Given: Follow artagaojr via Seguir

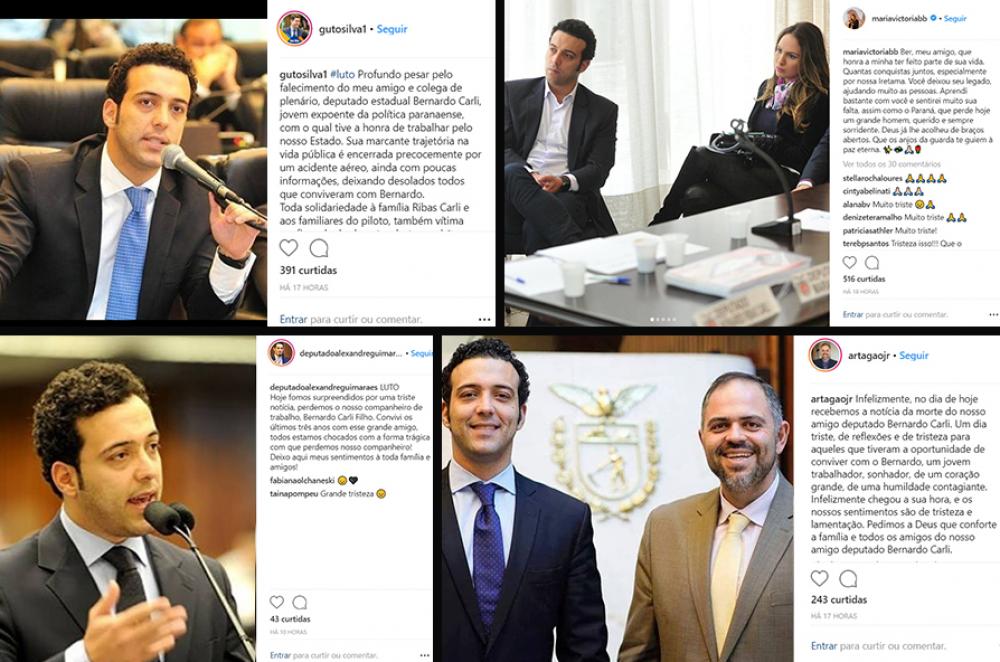Looking at the screenshot, I should pyautogui.click(x=913, y=355).
